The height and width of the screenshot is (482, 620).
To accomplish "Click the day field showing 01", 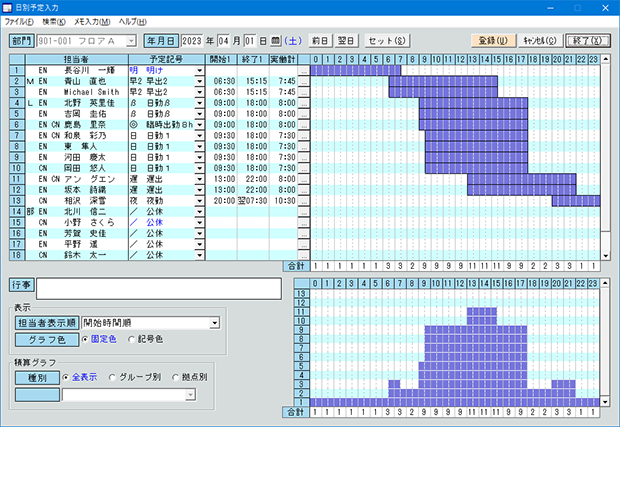I will (x=250, y=41).
